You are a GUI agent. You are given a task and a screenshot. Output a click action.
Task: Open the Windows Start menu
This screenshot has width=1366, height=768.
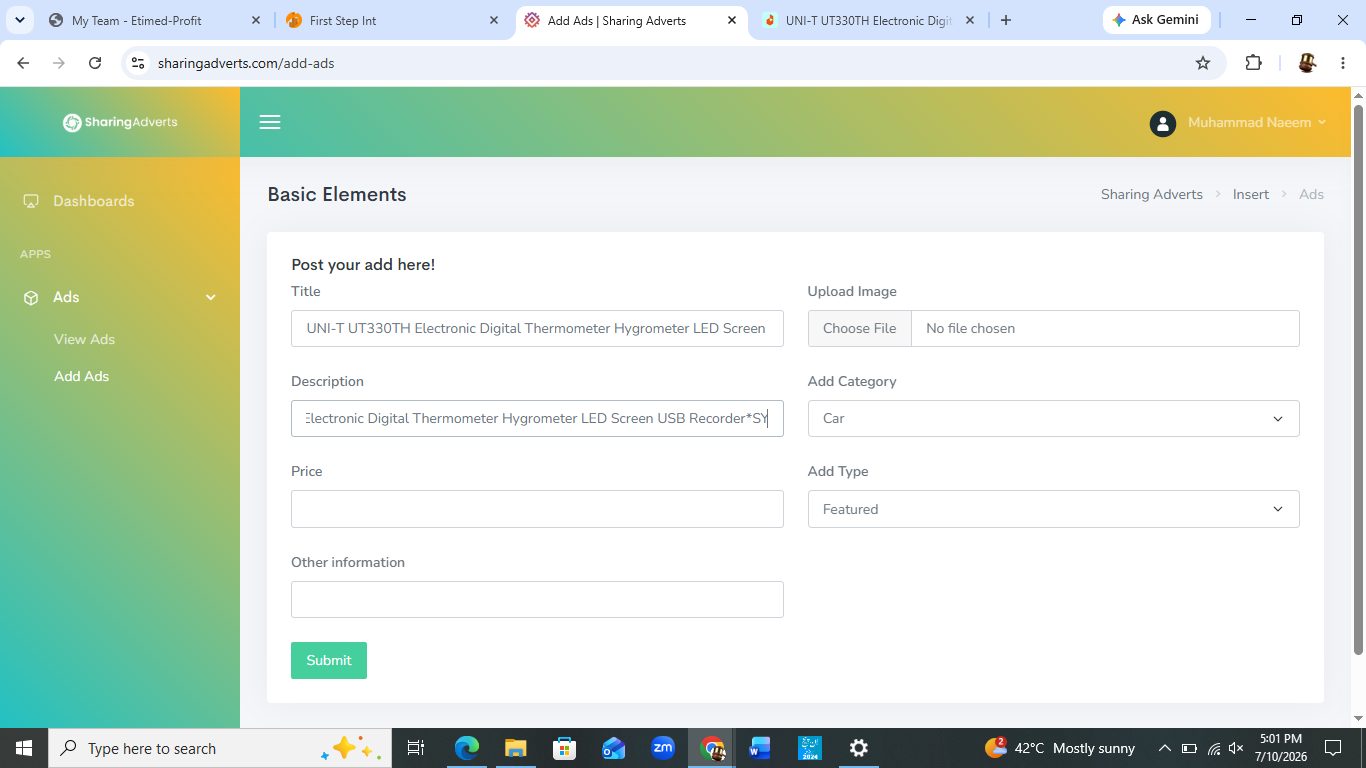point(24,748)
